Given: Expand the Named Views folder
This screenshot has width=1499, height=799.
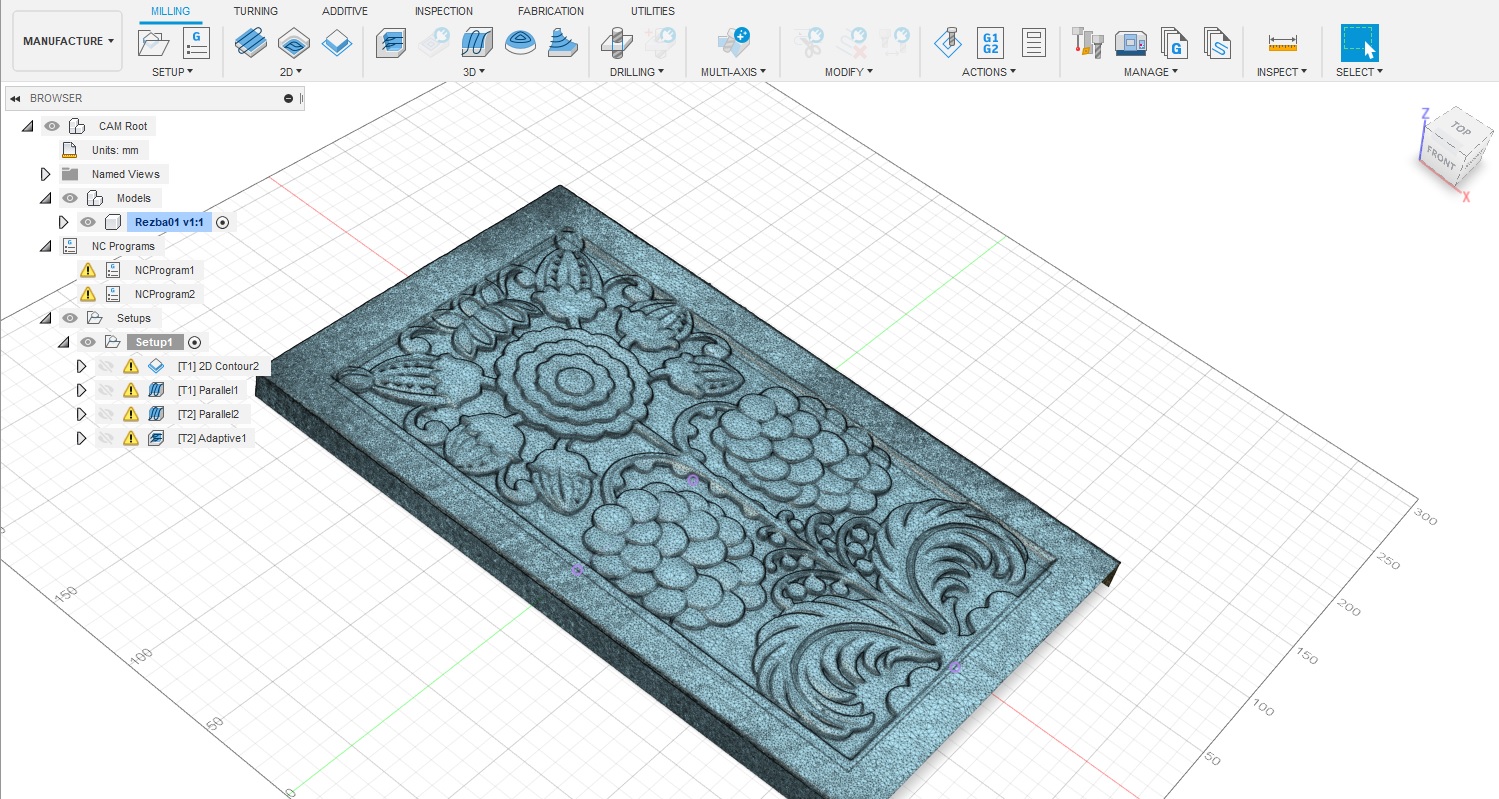Looking at the screenshot, I should tap(45, 174).
